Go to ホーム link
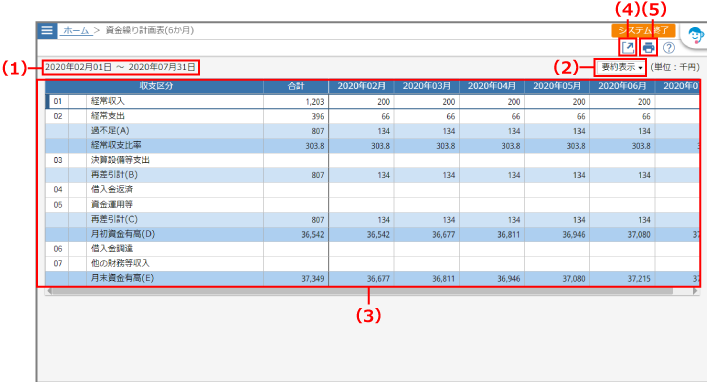Screen dimensions: 707x382 (x=76, y=30)
